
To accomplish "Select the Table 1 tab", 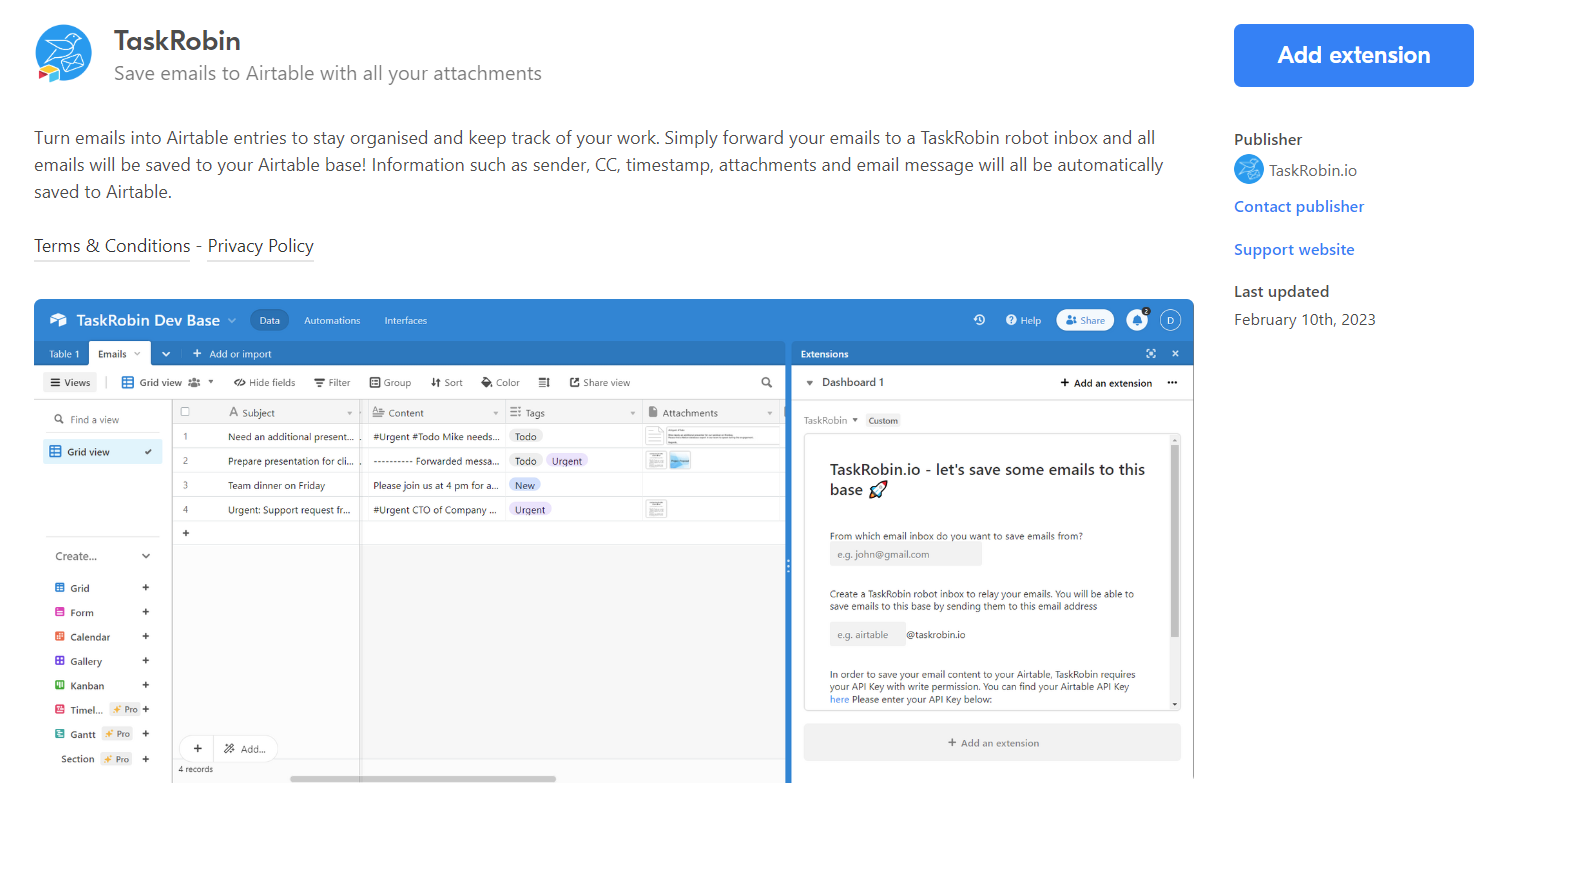I will point(63,354).
